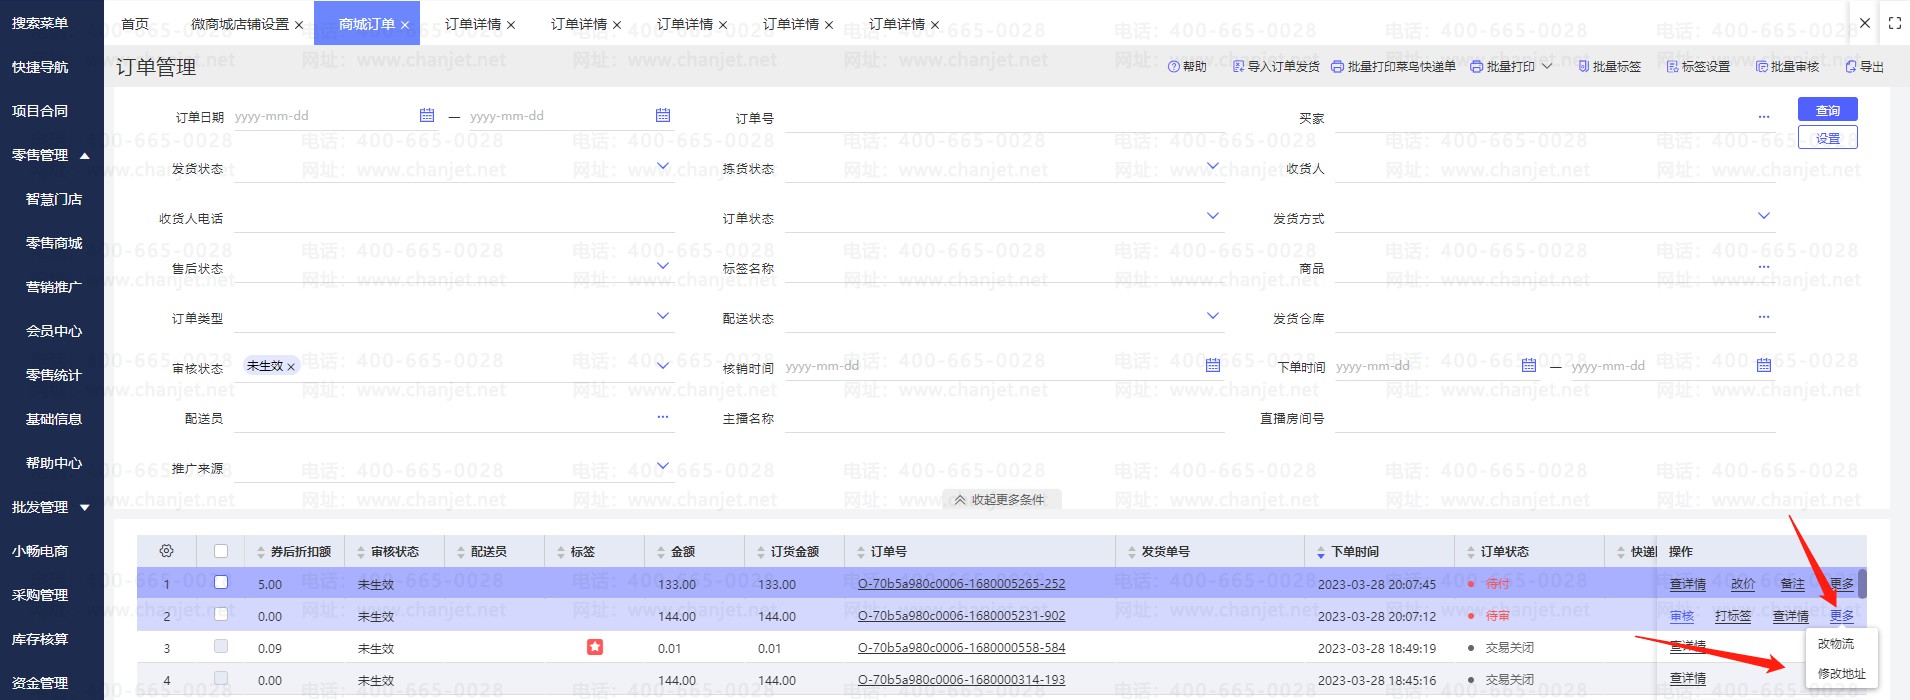The width and height of the screenshot is (1910, 700).
Task: Click the import order shipment icon
Action: 1239,67
